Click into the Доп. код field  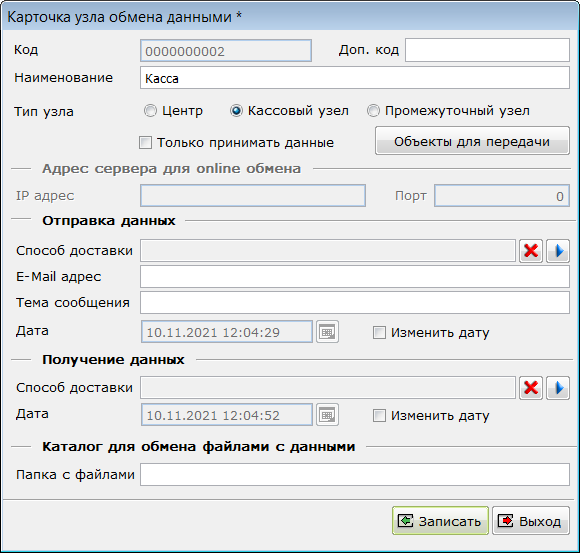click(488, 50)
